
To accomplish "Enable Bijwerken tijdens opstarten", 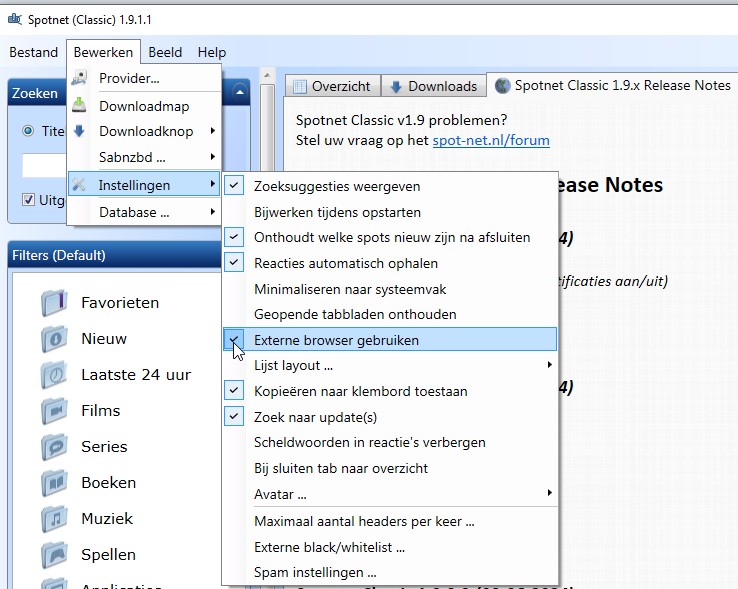I will 389,212.
